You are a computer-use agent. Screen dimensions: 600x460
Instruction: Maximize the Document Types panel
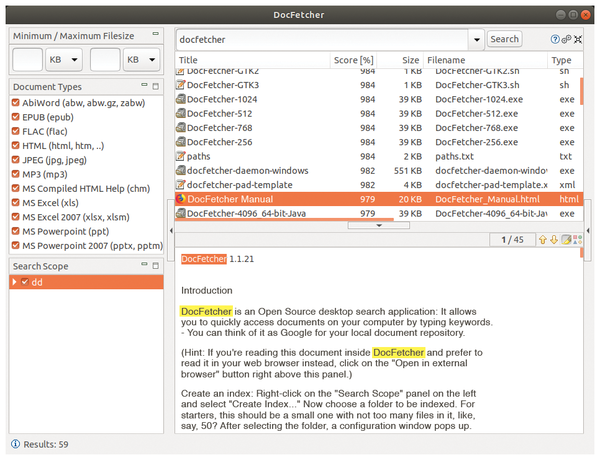(156, 86)
